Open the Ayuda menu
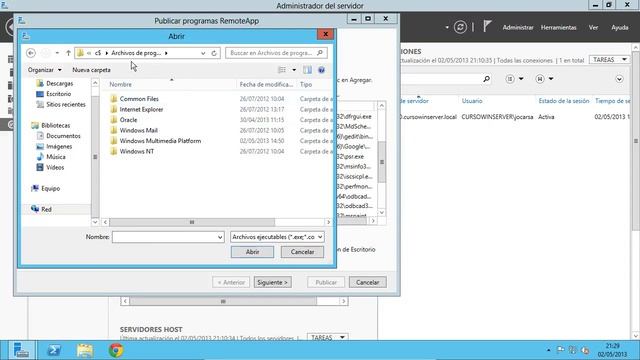Image resolution: width=640 pixels, height=360 pixels. 620,27
